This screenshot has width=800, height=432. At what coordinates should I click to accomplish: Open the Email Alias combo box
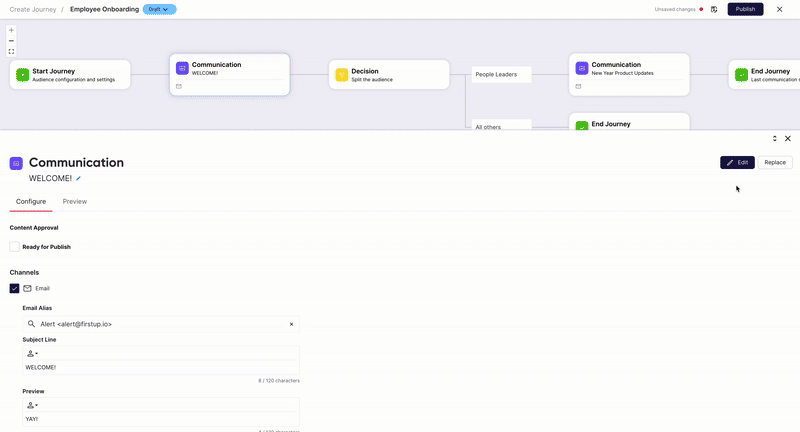point(161,324)
